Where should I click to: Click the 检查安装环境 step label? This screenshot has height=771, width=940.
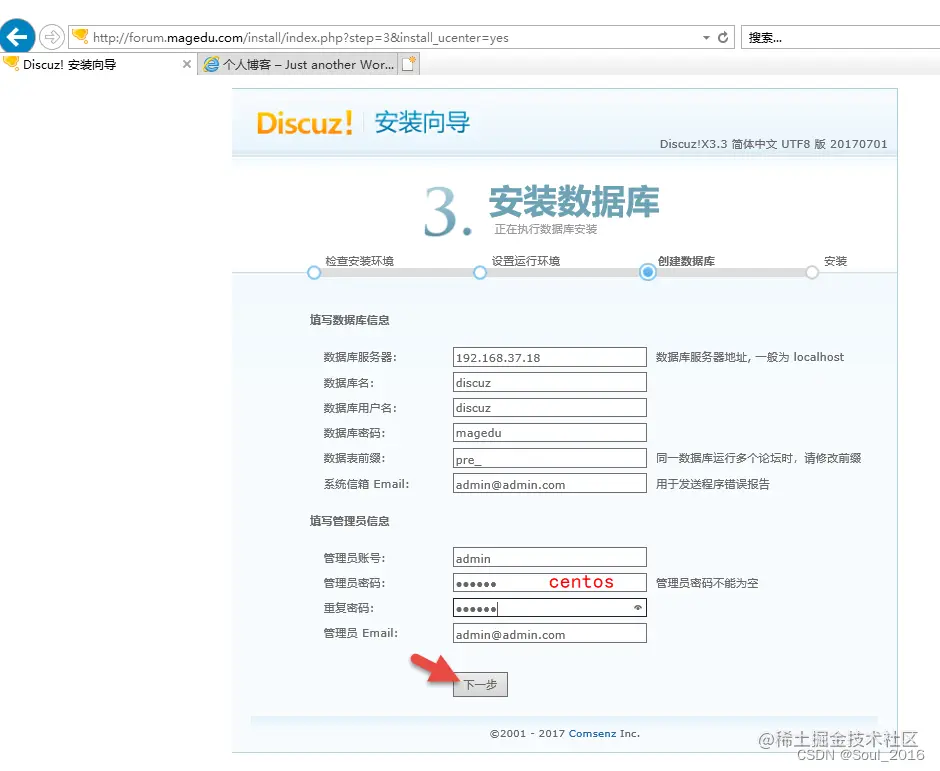(x=360, y=261)
